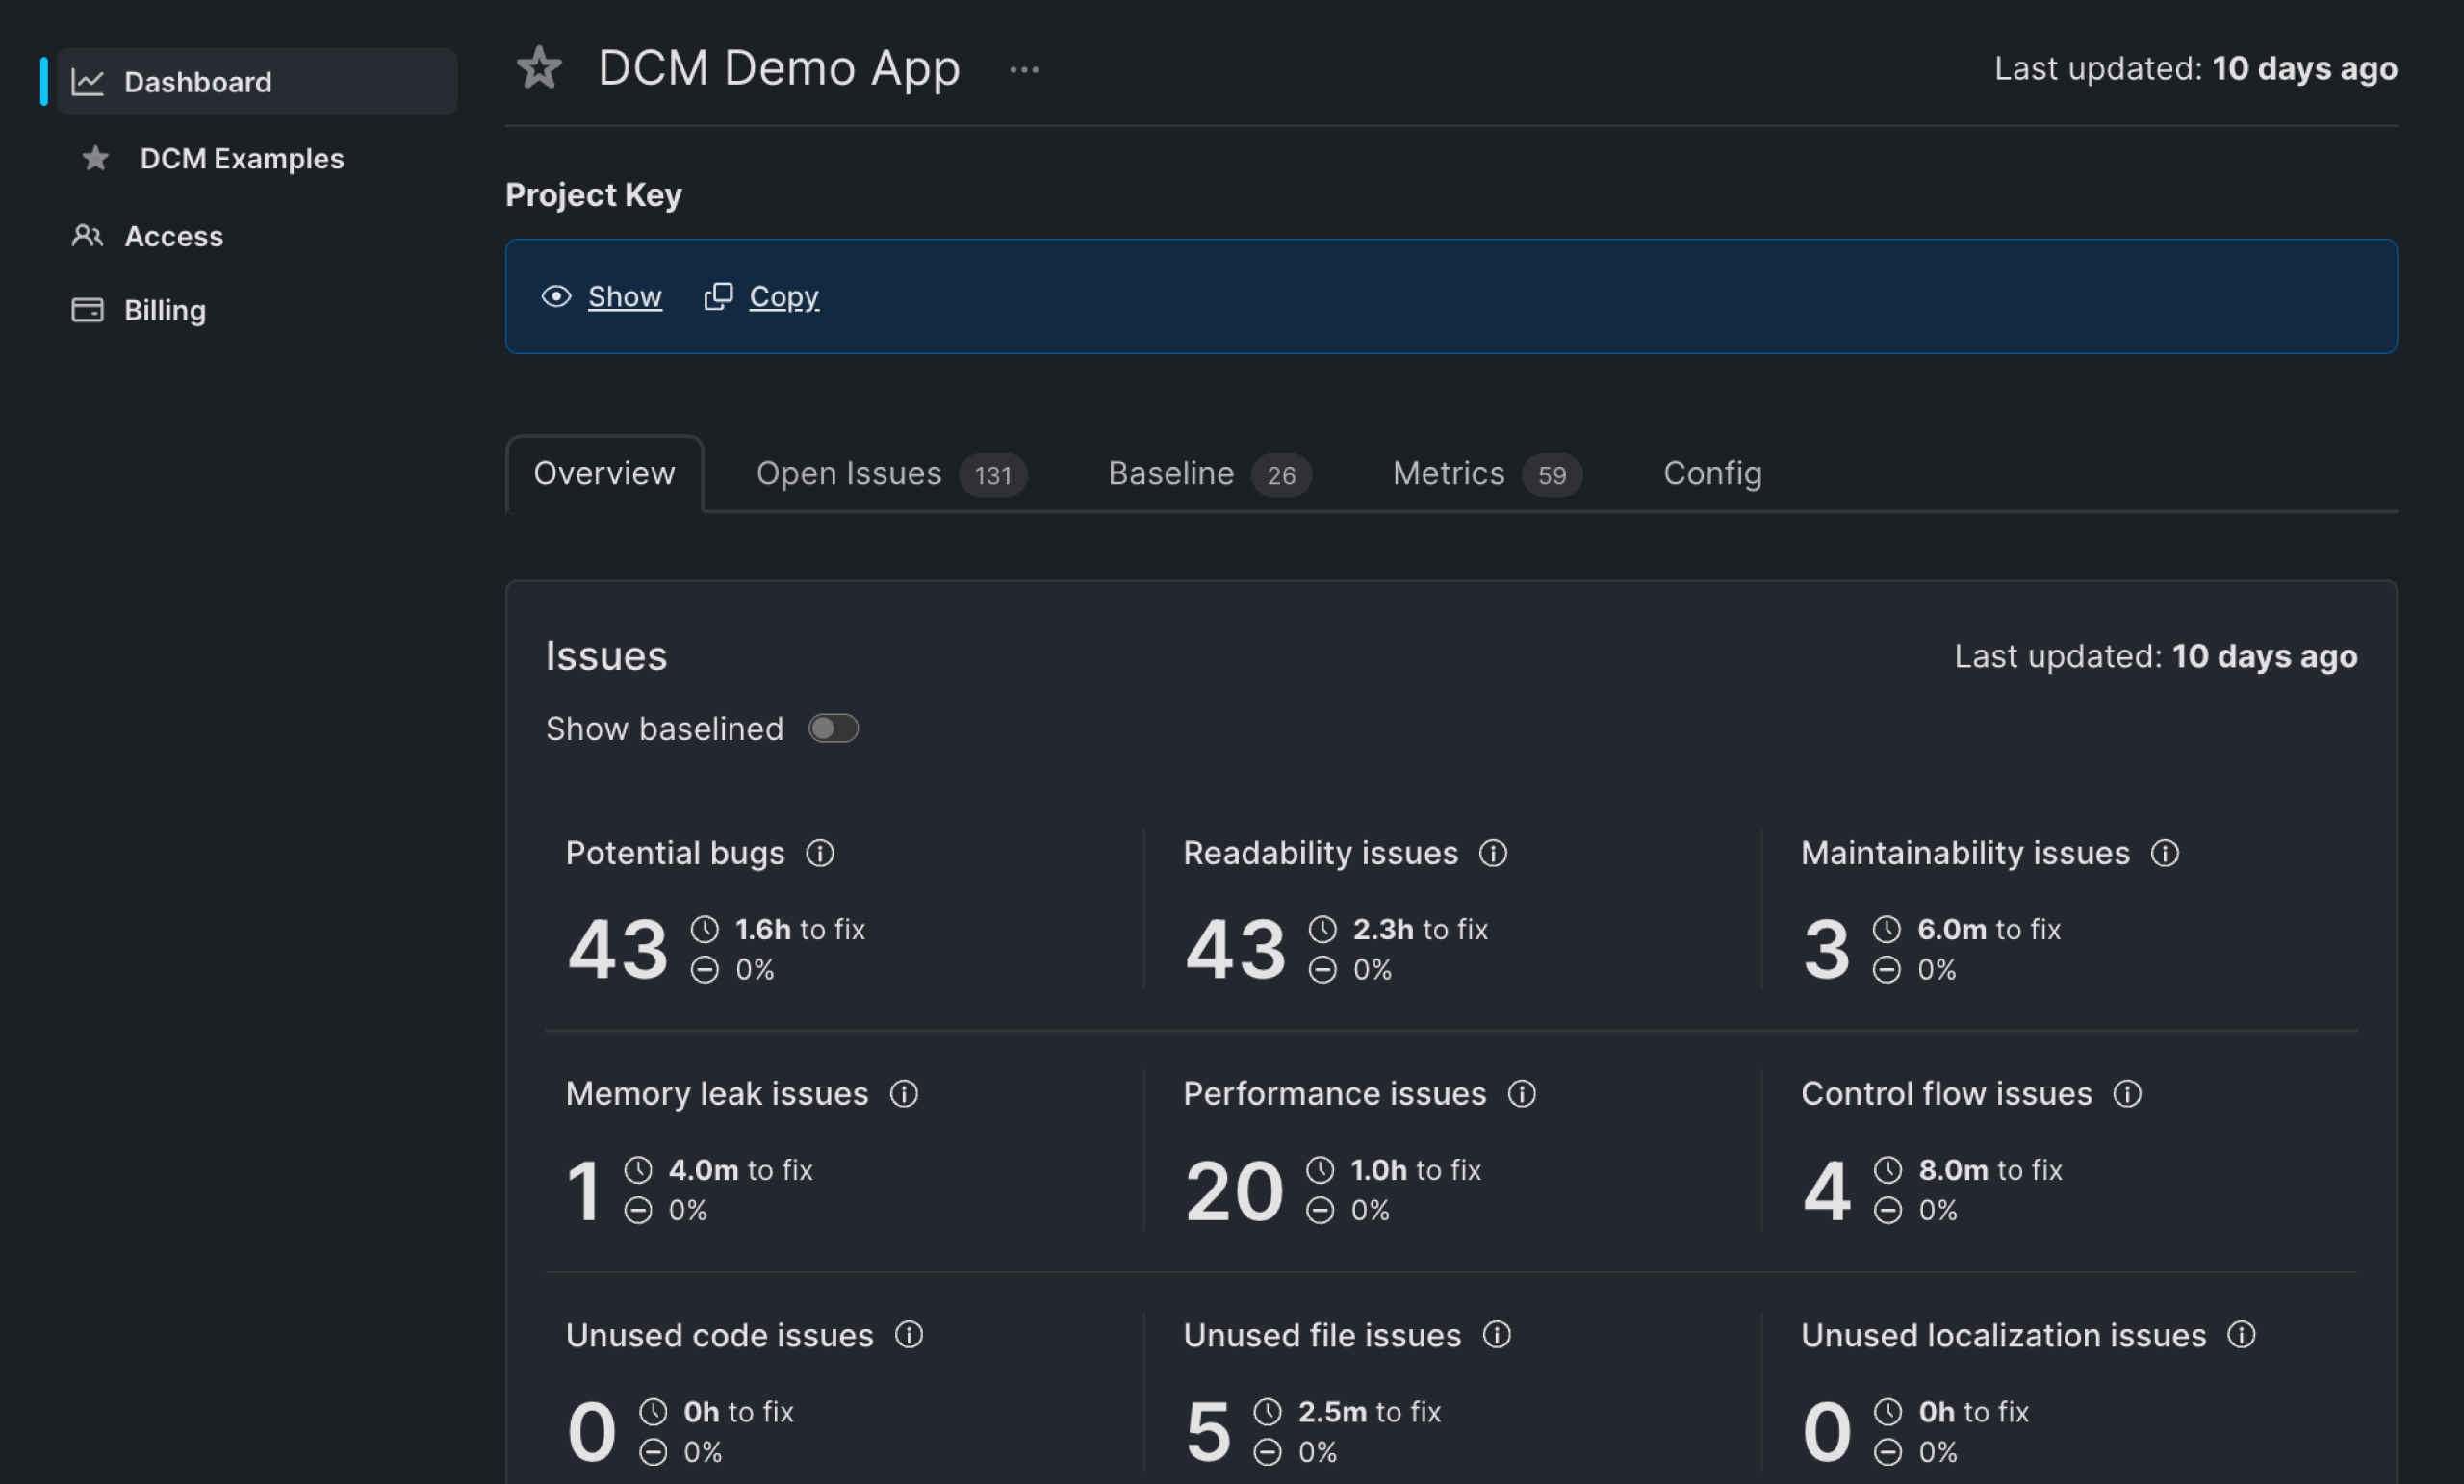The image size is (2464, 1484).
Task: Open the three-dot project options menu
Action: pyautogui.click(x=1024, y=70)
